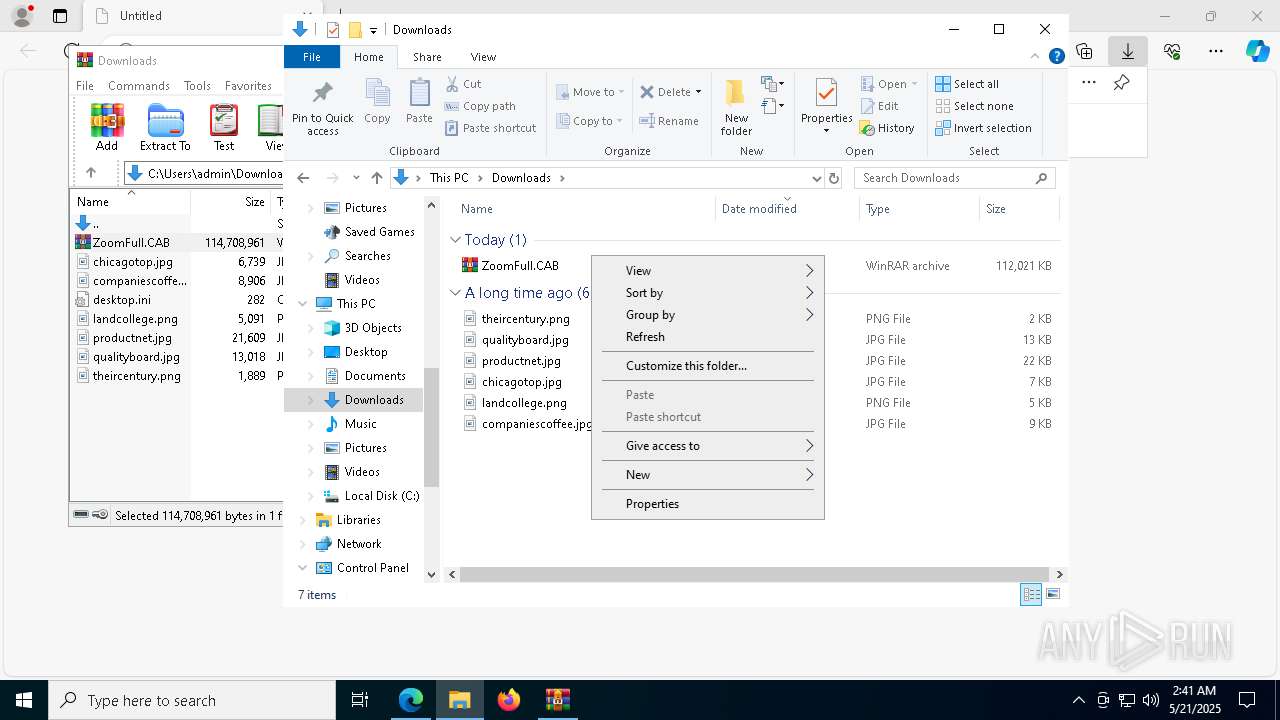
Task: Click the Rename button in ribbon
Action: coord(669,121)
